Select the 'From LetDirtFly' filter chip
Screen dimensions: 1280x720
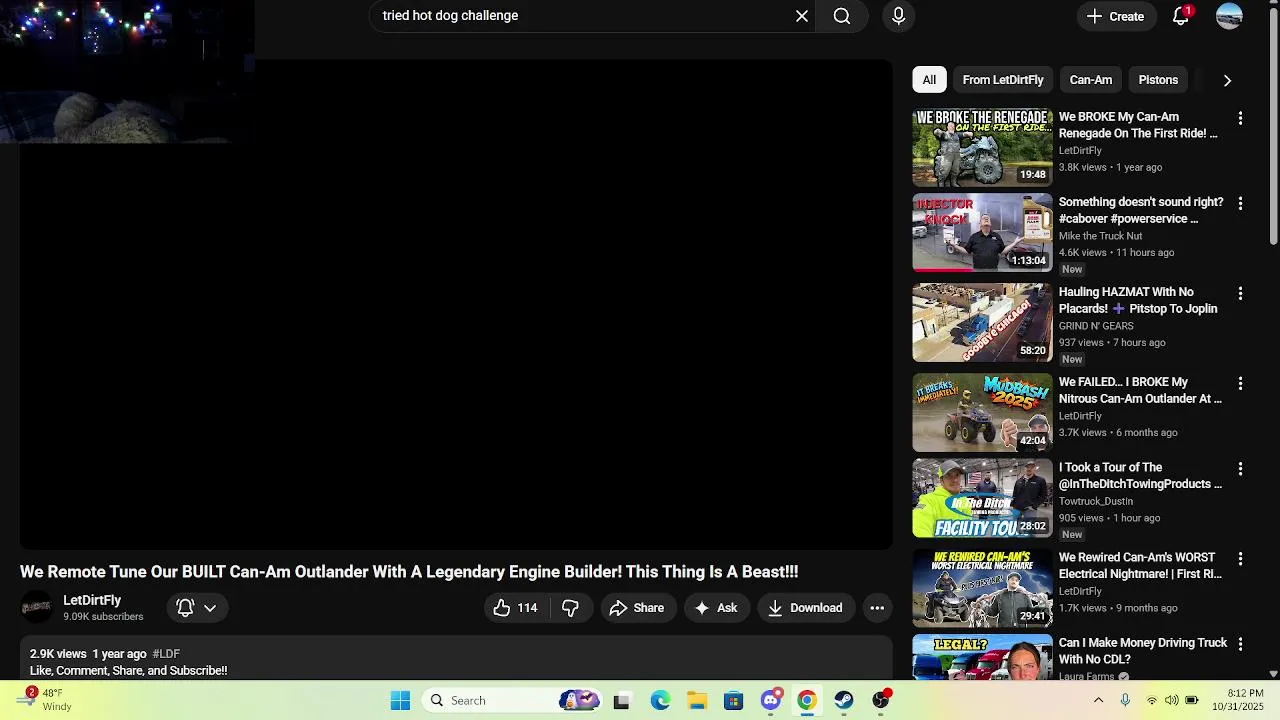pyautogui.click(x=1002, y=80)
